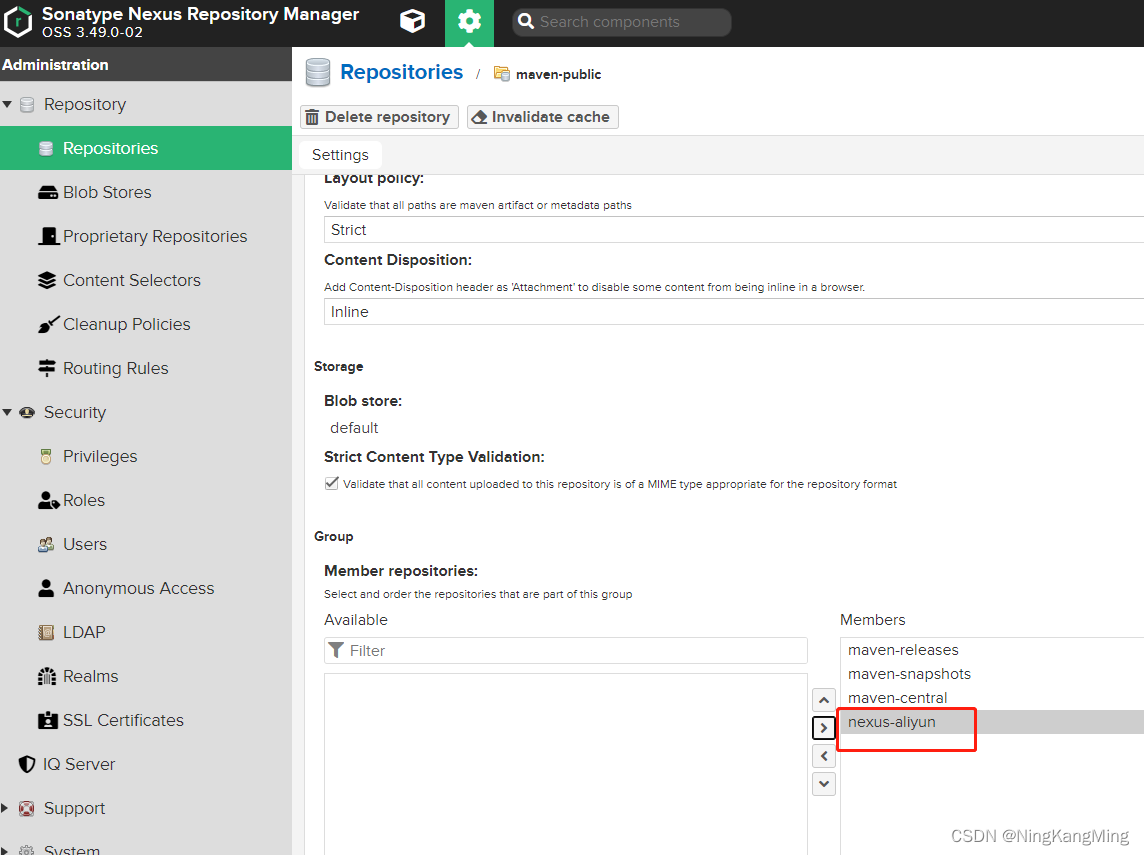The width and height of the screenshot is (1144, 855).
Task: Click the Routing Rules signpost icon
Action: pos(47,368)
